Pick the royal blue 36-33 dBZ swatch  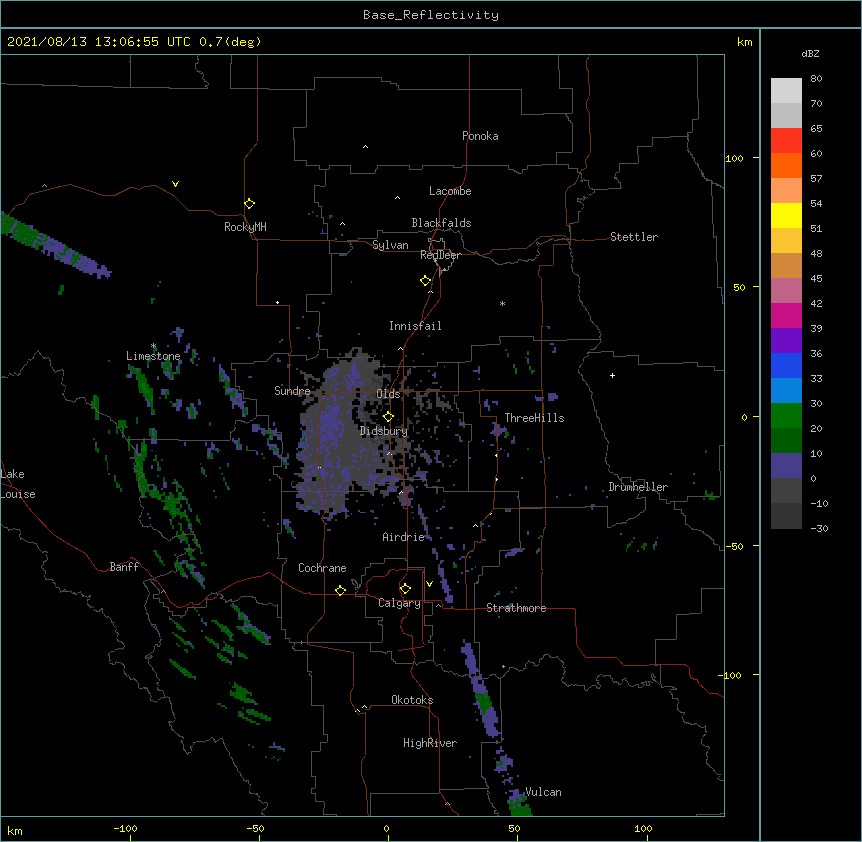point(786,365)
